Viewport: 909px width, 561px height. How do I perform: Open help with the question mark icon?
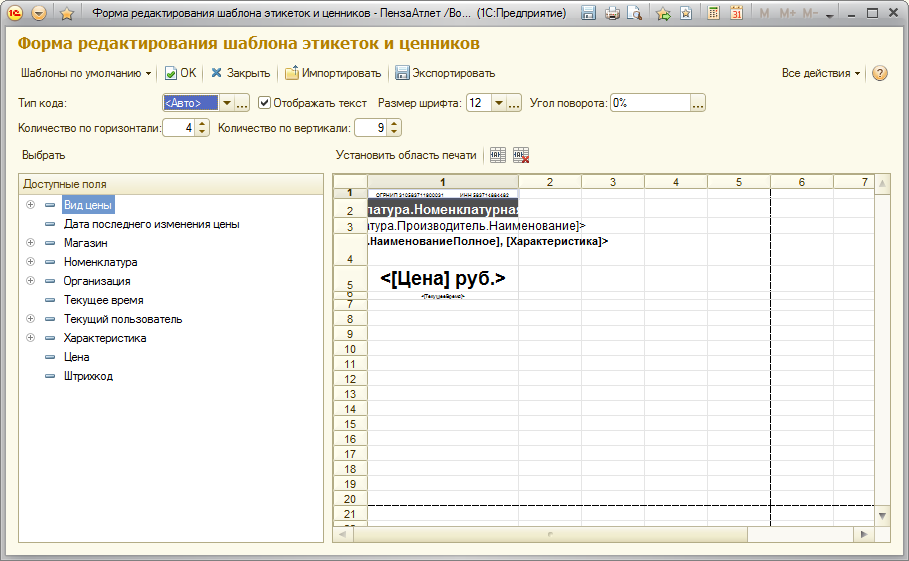pos(880,73)
